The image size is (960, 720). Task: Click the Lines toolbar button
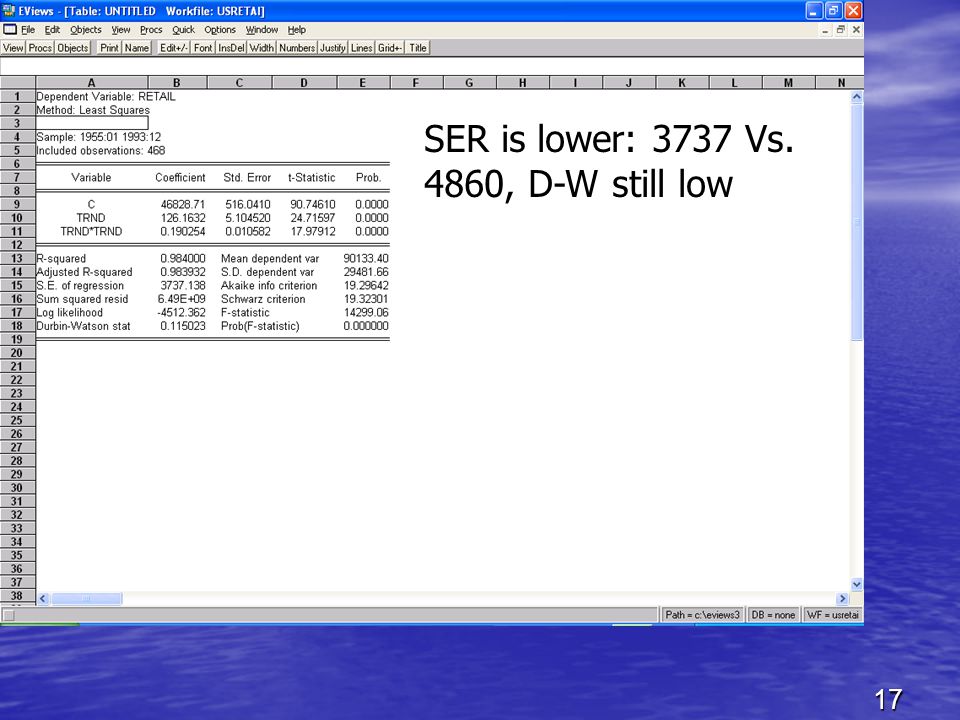pos(362,48)
